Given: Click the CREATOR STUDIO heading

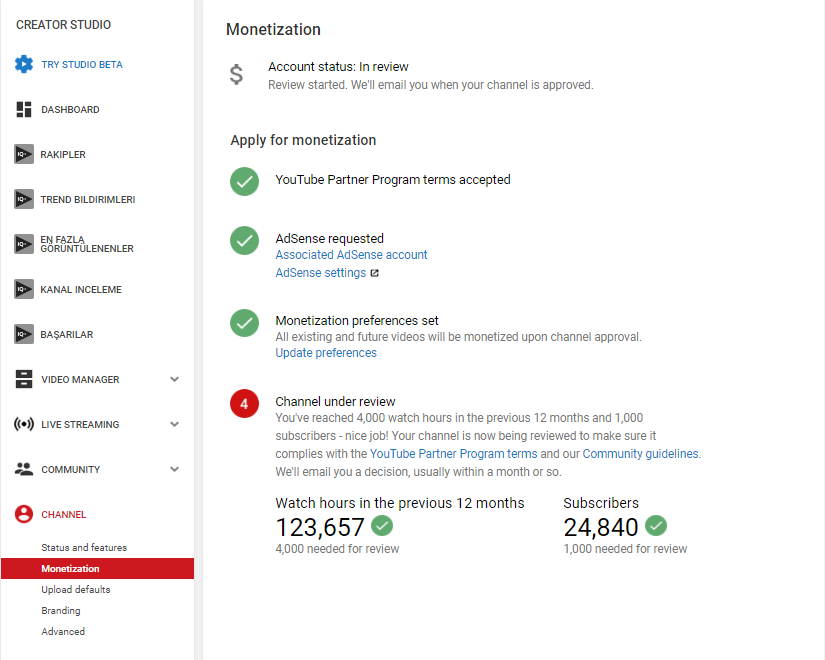Looking at the screenshot, I should tap(63, 25).
